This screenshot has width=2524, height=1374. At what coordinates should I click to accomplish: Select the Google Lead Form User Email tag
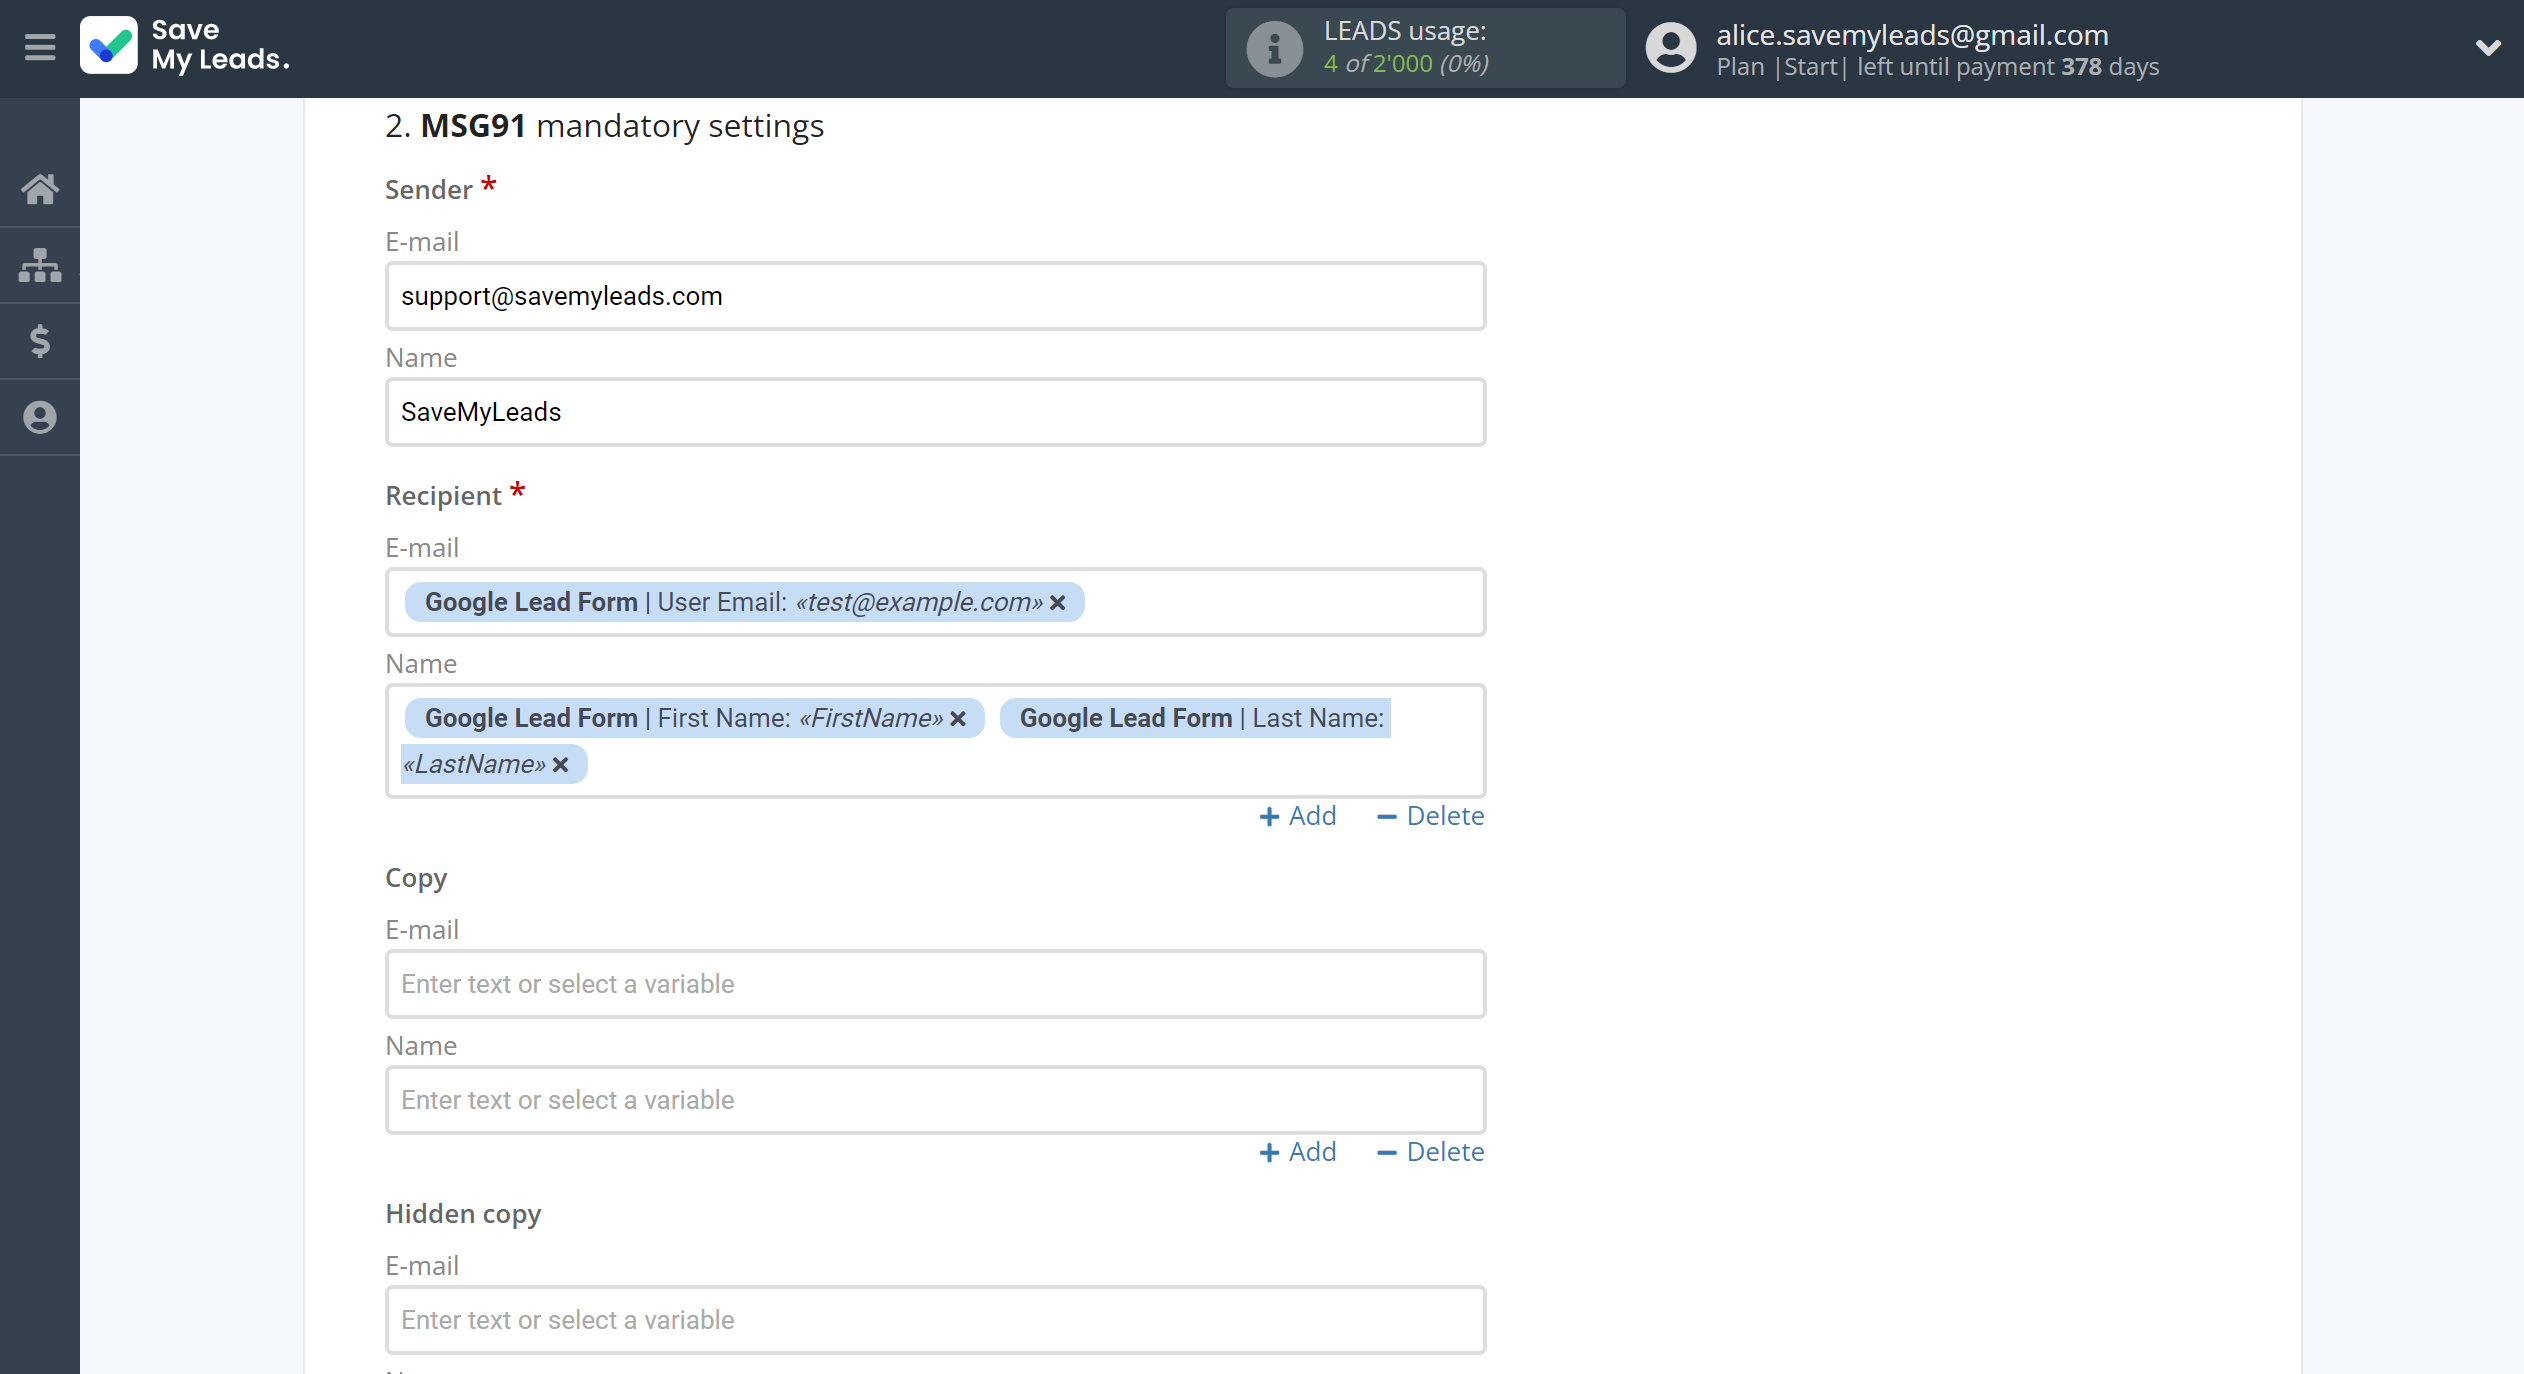[x=744, y=602]
